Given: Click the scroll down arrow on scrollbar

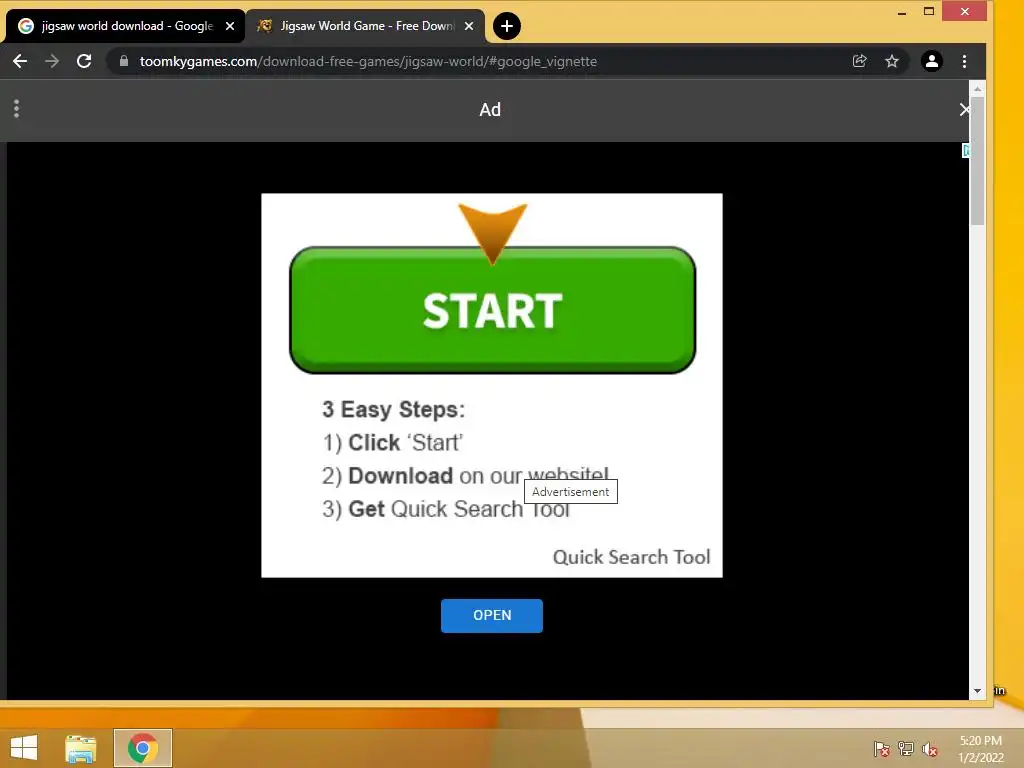Looking at the screenshot, I should click(x=977, y=691).
